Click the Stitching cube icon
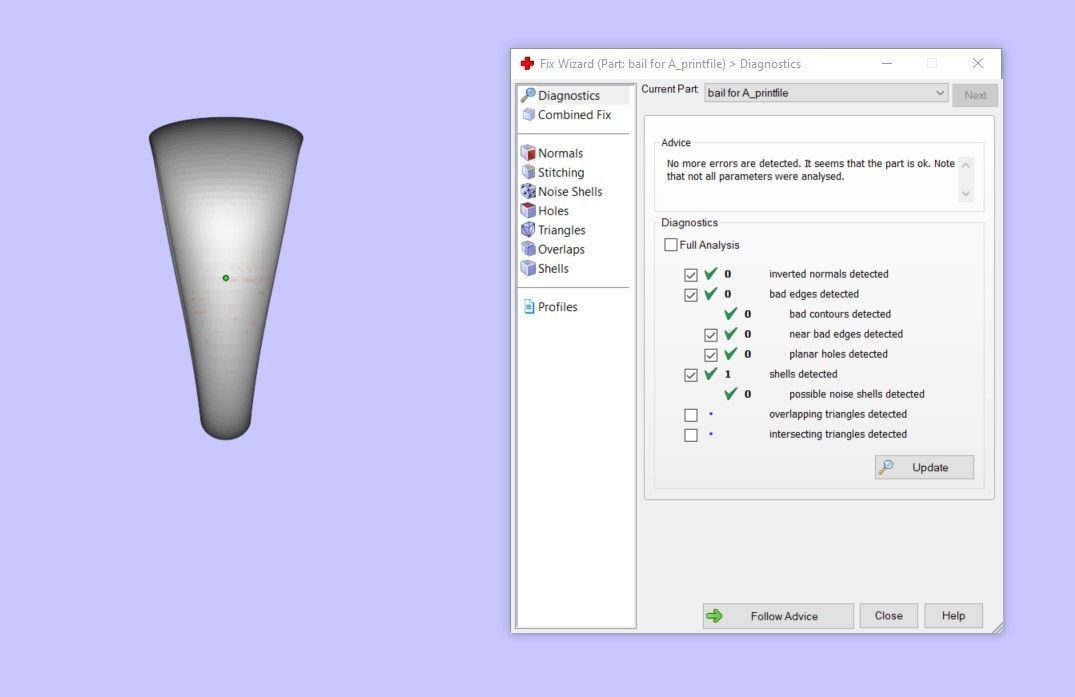Viewport: 1075px width, 697px height. point(528,171)
